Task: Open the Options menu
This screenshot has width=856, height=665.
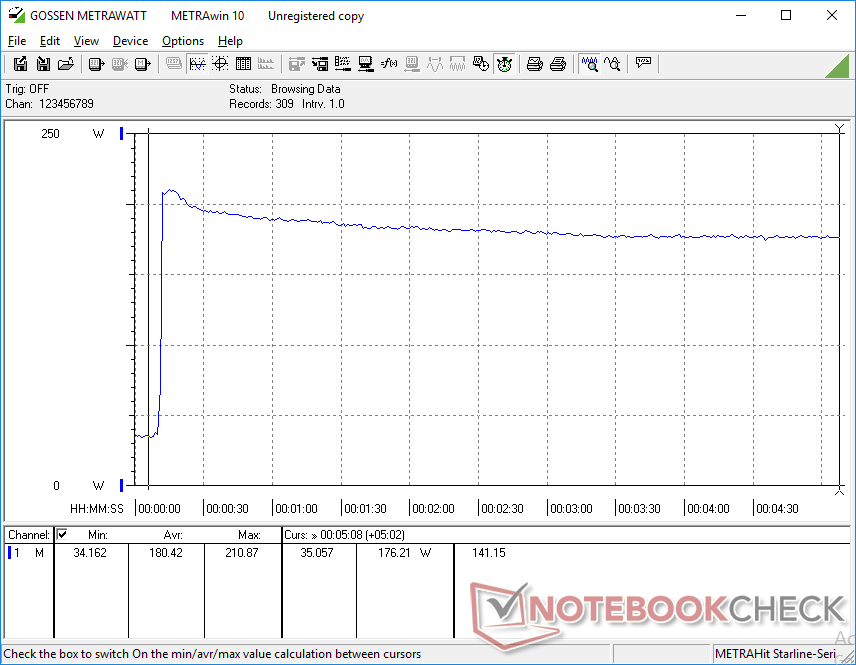Action: [183, 41]
